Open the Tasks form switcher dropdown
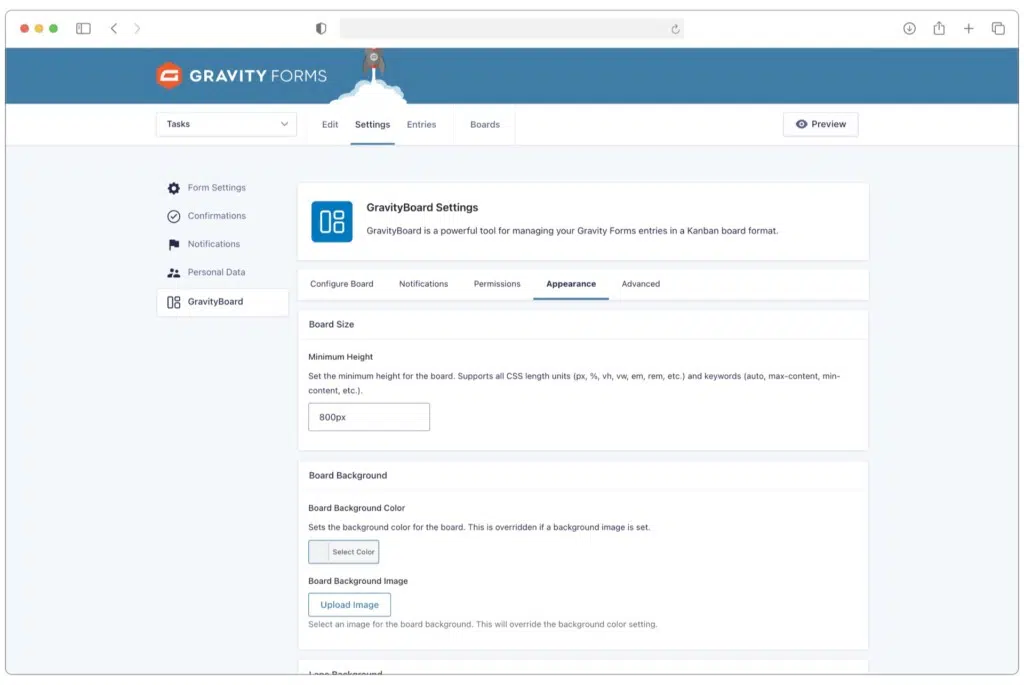 point(227,124)
